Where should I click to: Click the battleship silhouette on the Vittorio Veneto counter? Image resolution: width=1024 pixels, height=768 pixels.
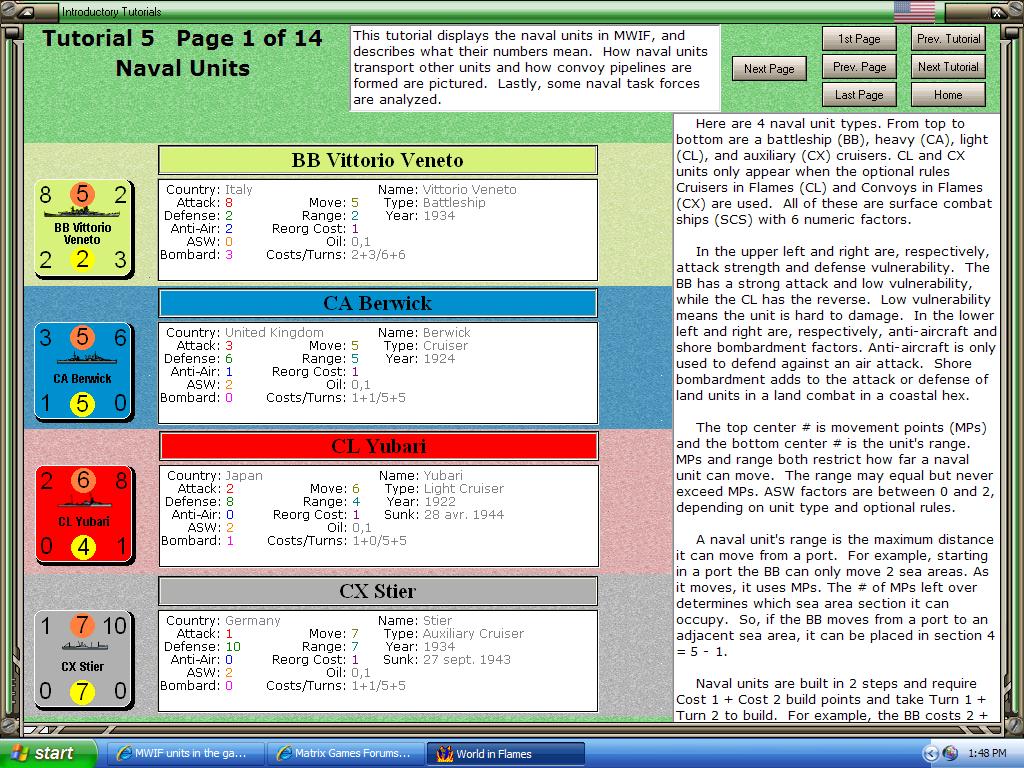point(82,212)
